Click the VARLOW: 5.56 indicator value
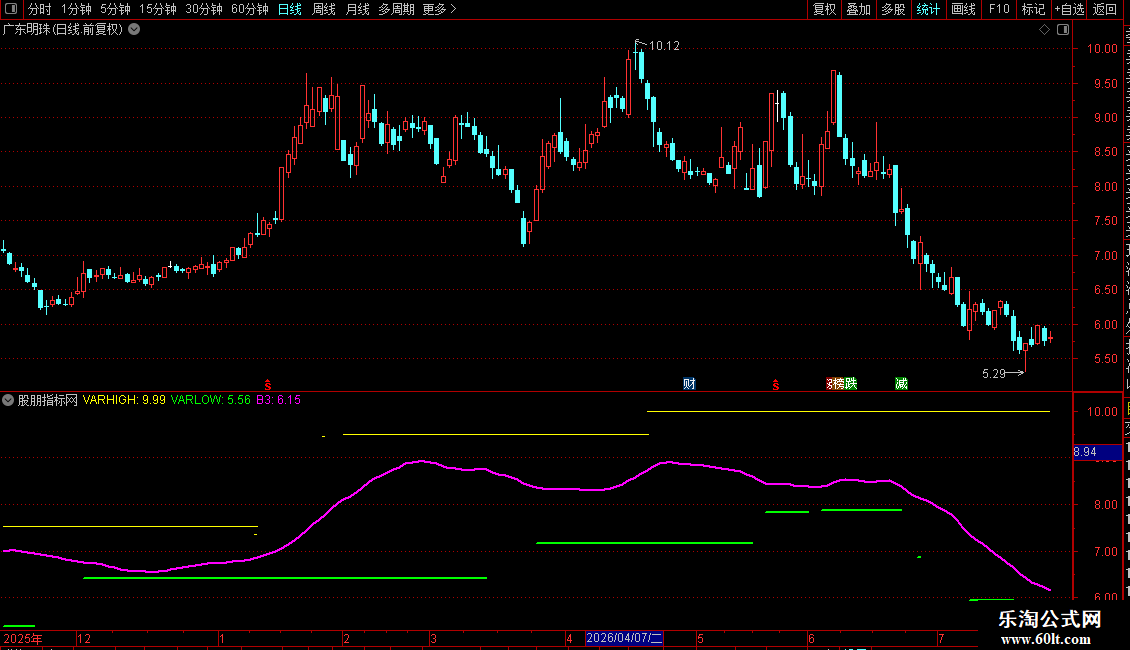This screenshot has width=1130, height=650. 210,400
